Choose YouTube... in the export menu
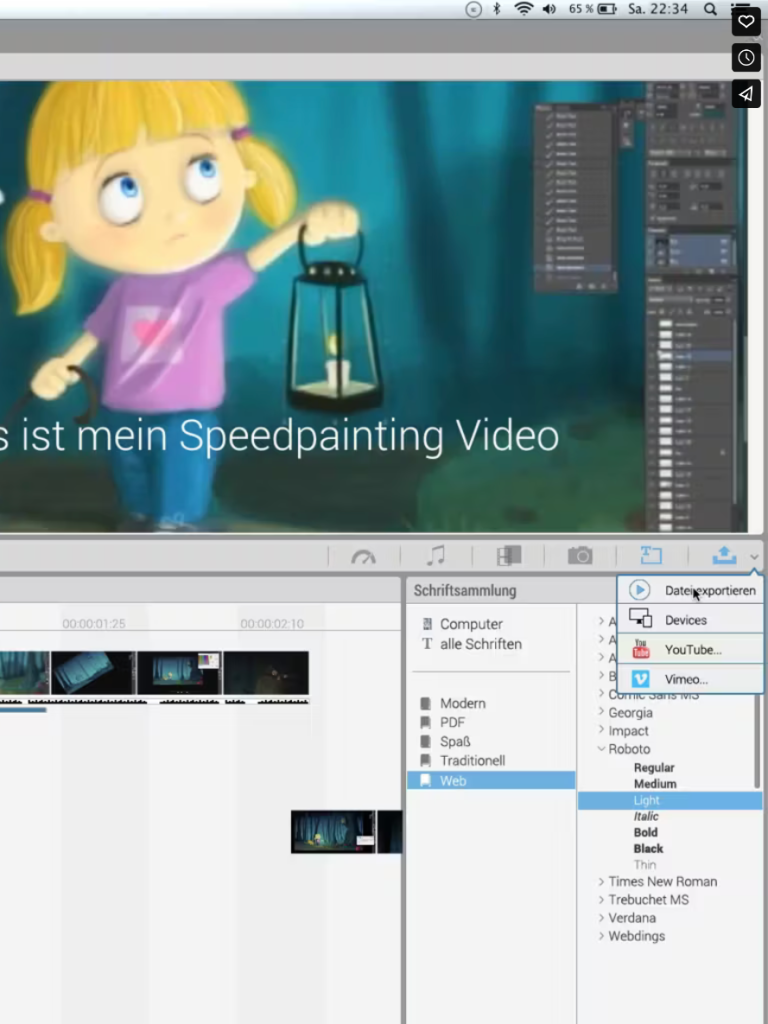This screenshot has height=1024, width=768. pyautogui.click(x=693, y=650)
